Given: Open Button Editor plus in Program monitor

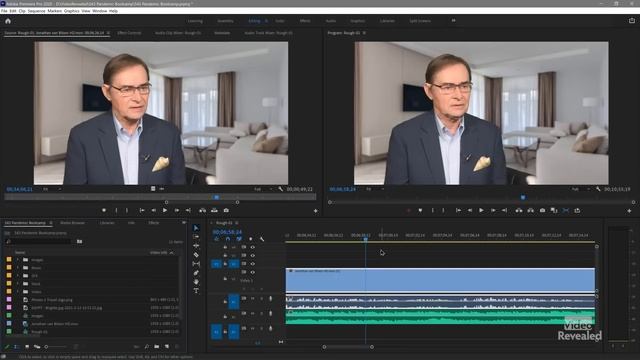Looking at the screenshot, I should 629,211.
